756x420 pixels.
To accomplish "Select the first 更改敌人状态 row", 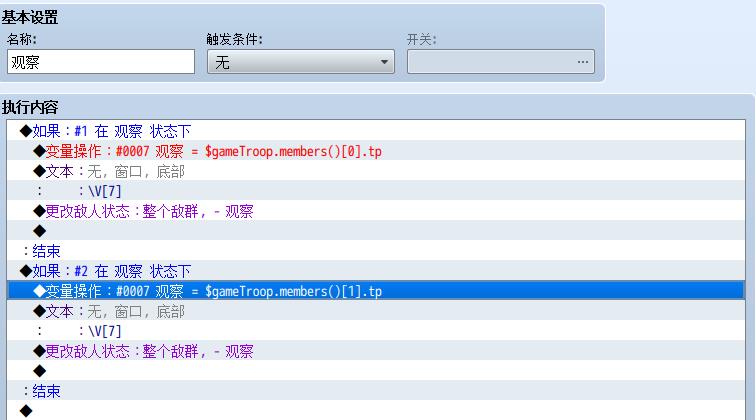I will coord(376,211).
